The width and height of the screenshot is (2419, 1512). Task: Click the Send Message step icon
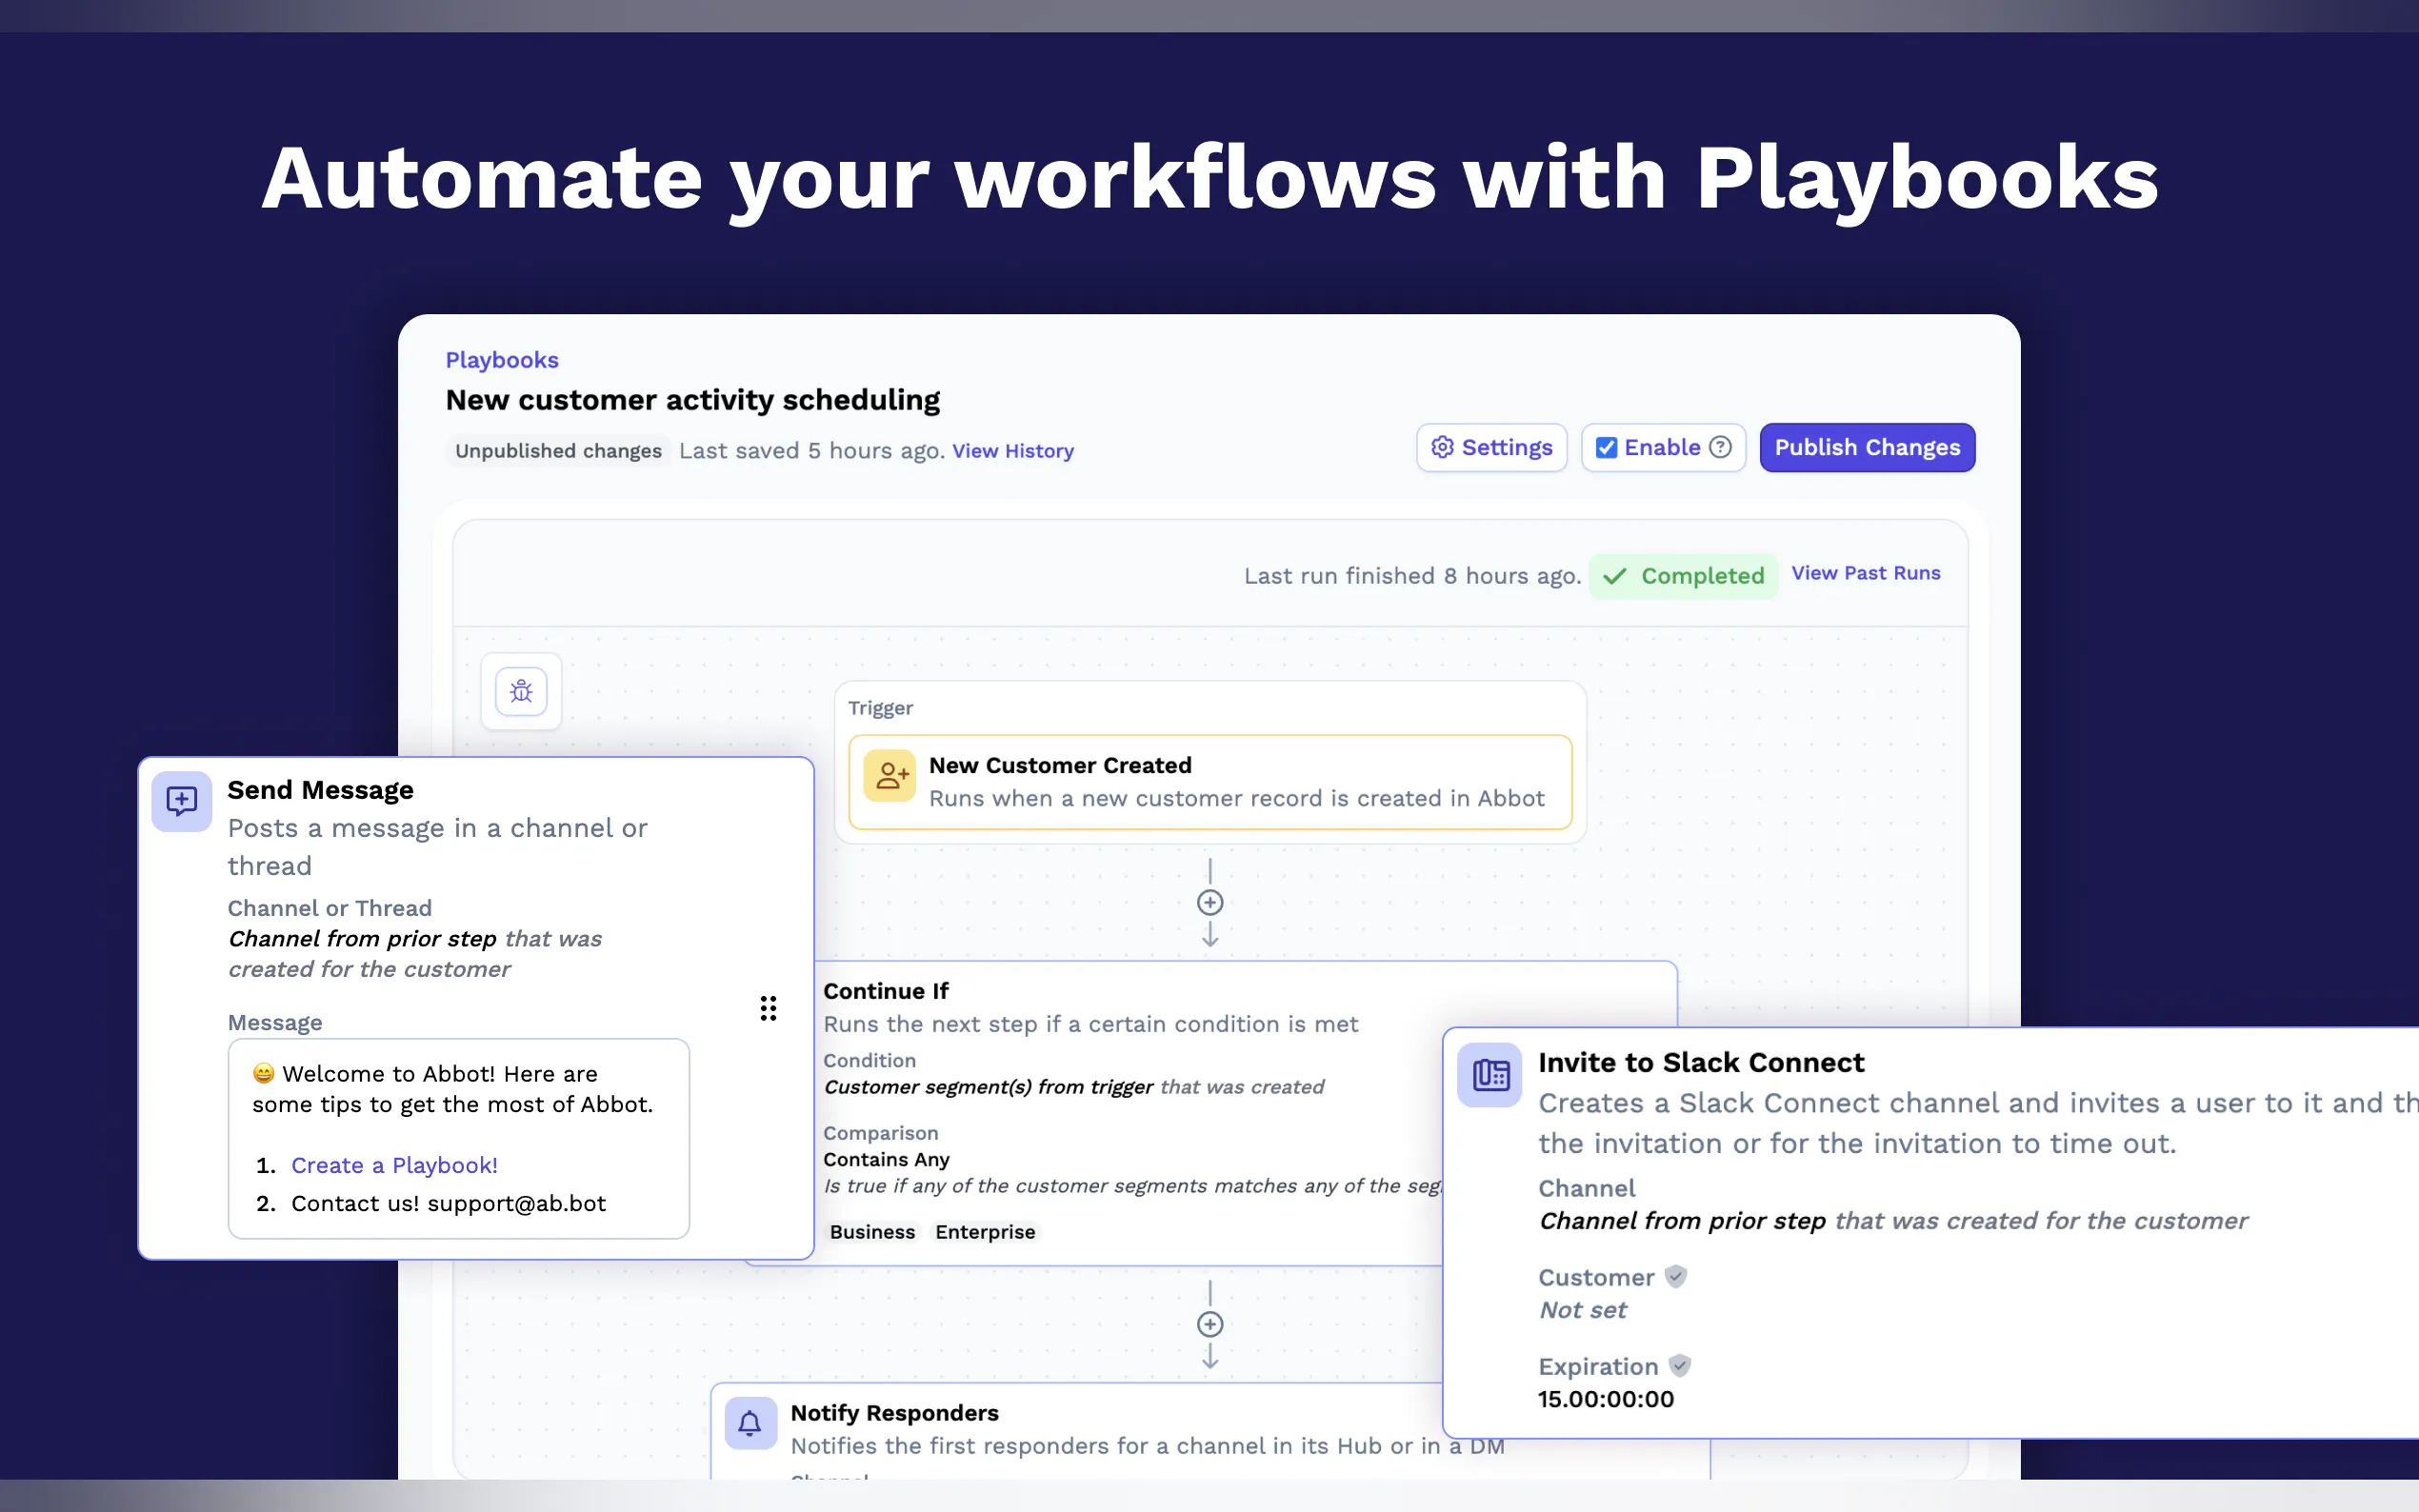point(182,801)
